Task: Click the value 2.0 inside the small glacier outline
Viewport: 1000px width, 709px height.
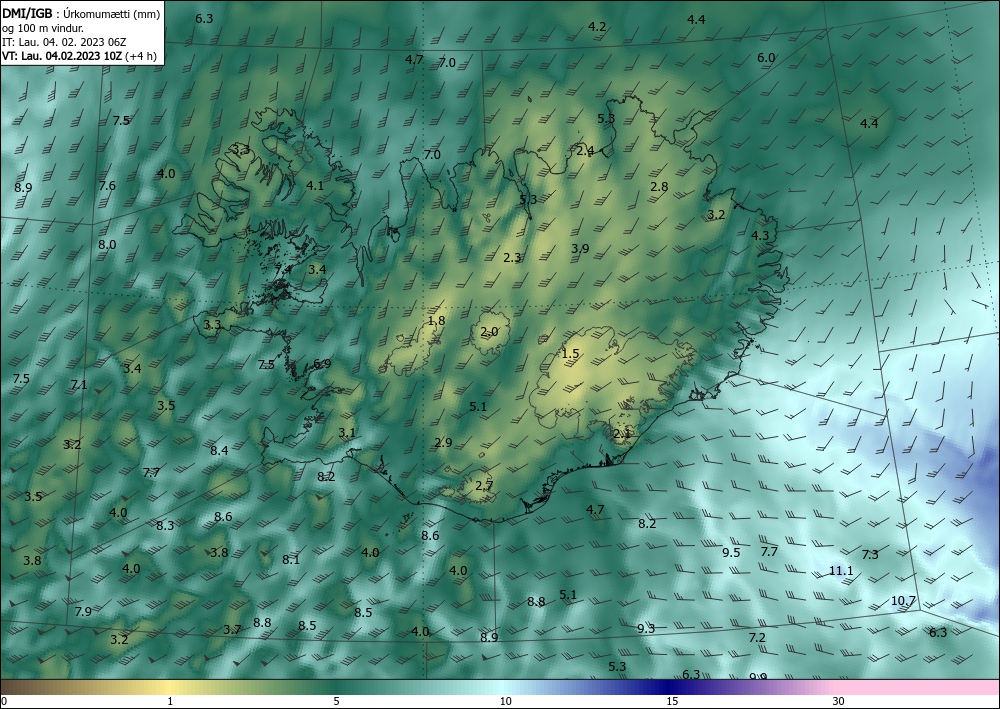Action: point(489,332)
